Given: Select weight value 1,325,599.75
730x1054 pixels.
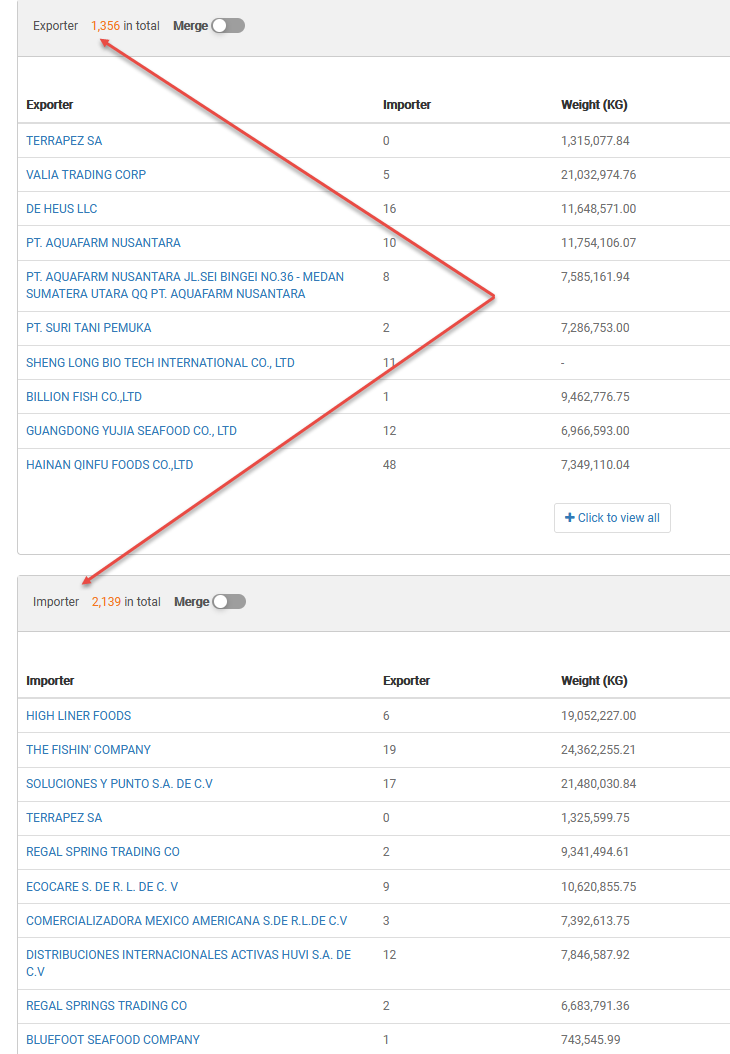Looking at the screenshot, I should [596, 818].
